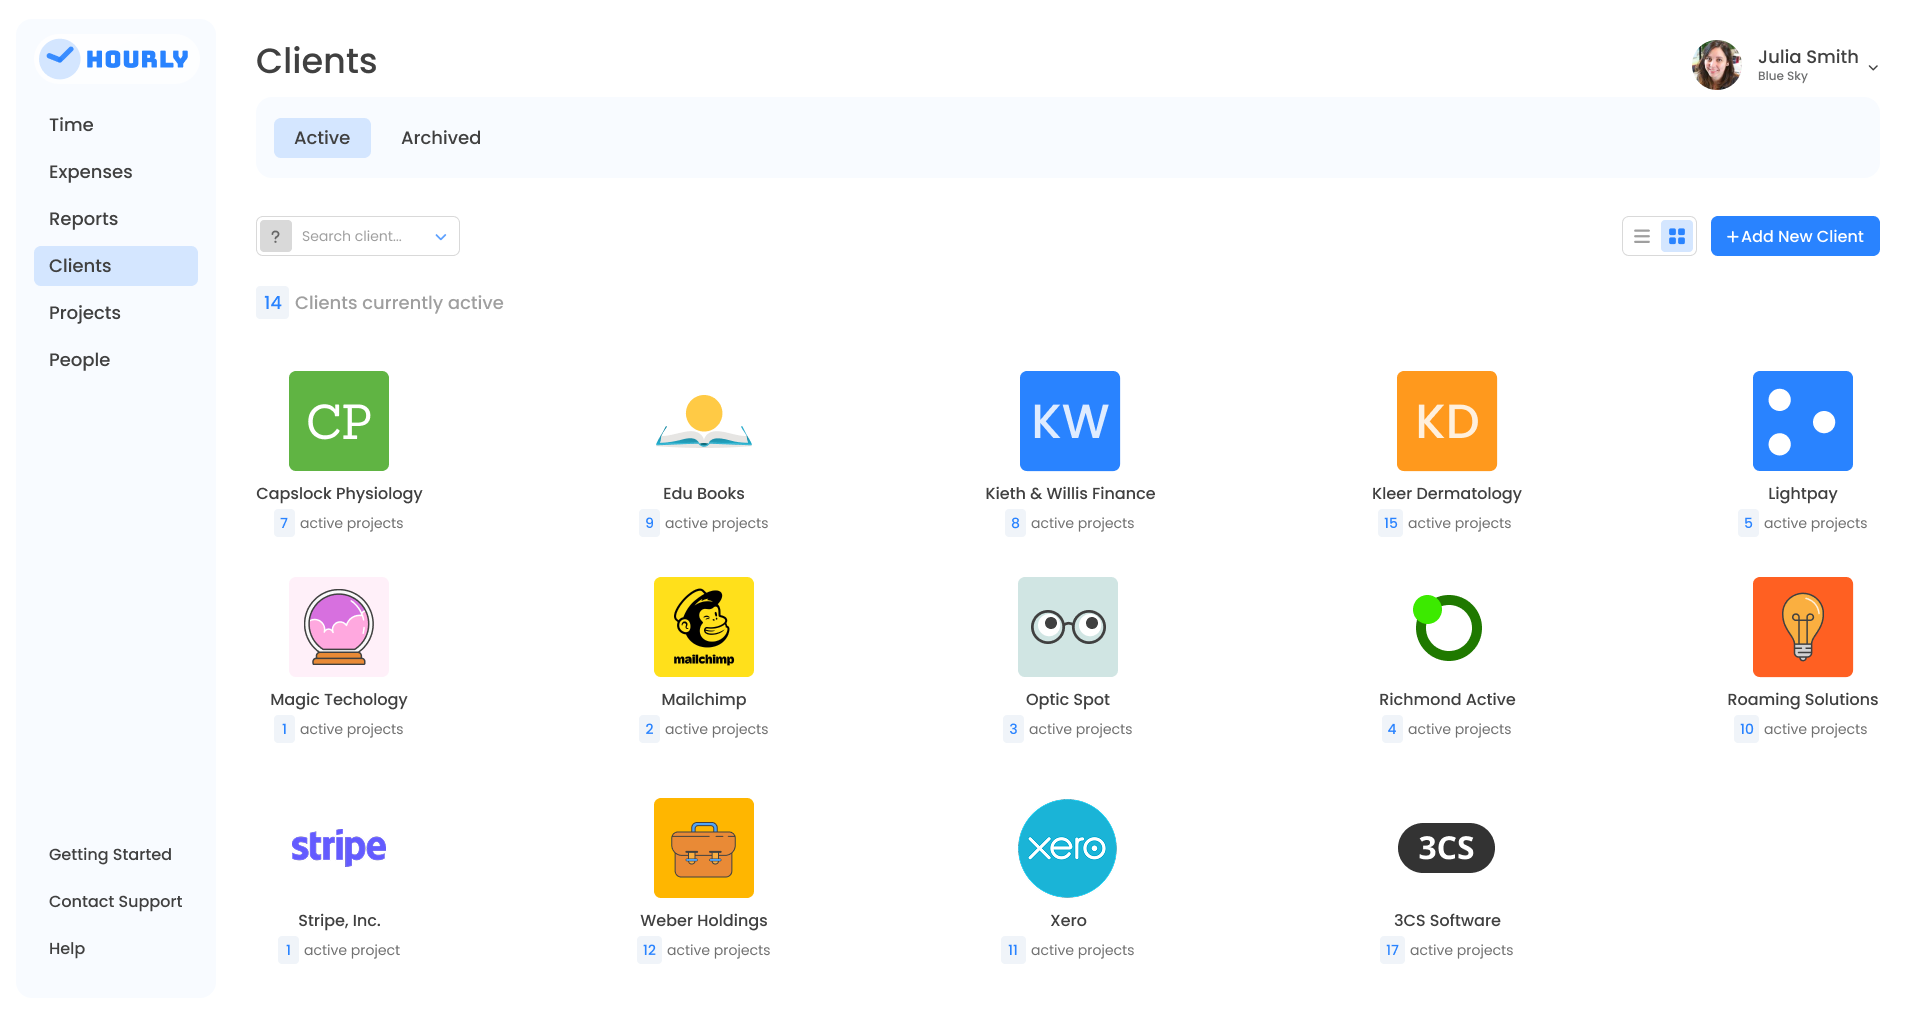Select Clients in the sidebar
The width and height of the screenshot is (1920, 1017).
(116, 266)
